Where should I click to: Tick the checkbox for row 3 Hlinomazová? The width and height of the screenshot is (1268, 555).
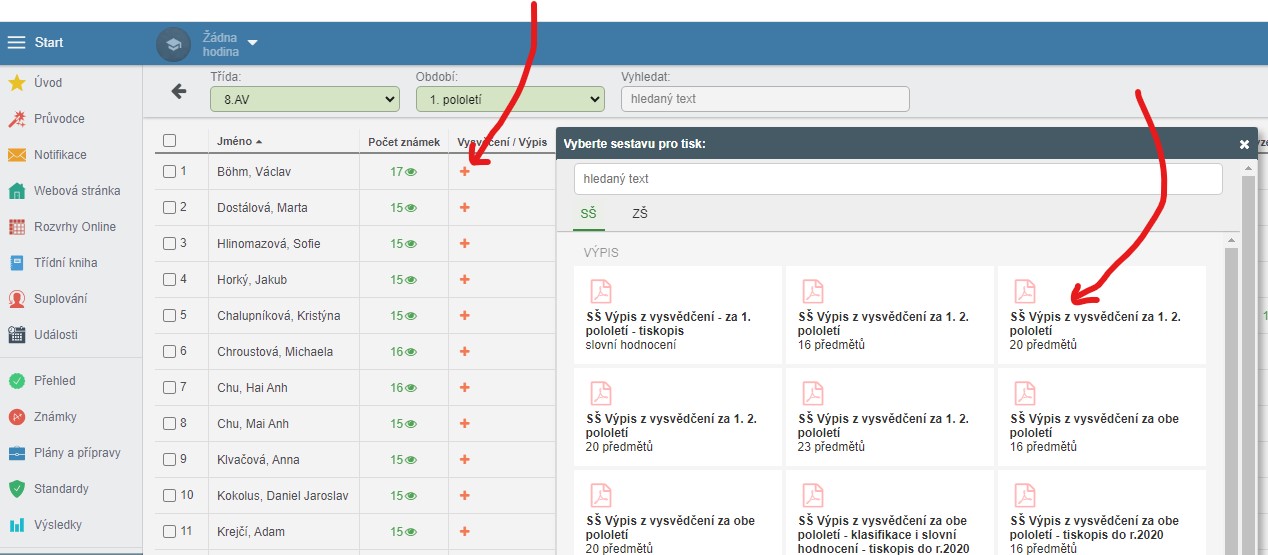click(x=169, y=244)
